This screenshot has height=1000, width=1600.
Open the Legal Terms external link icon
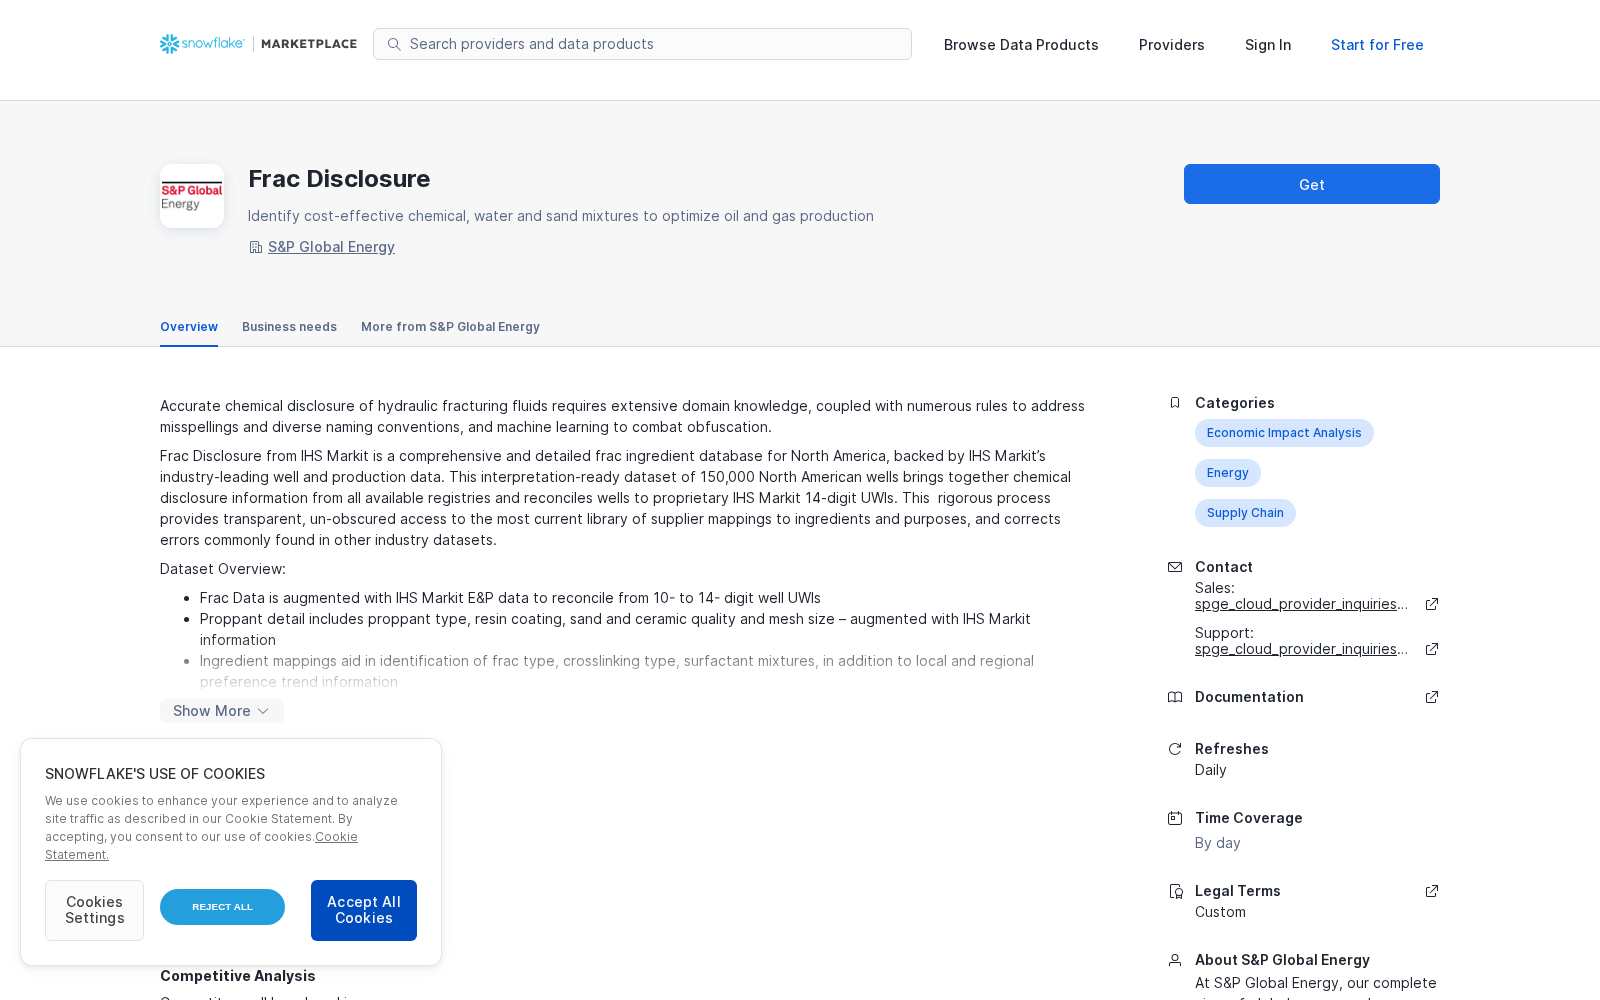[x=1432, y=891]
